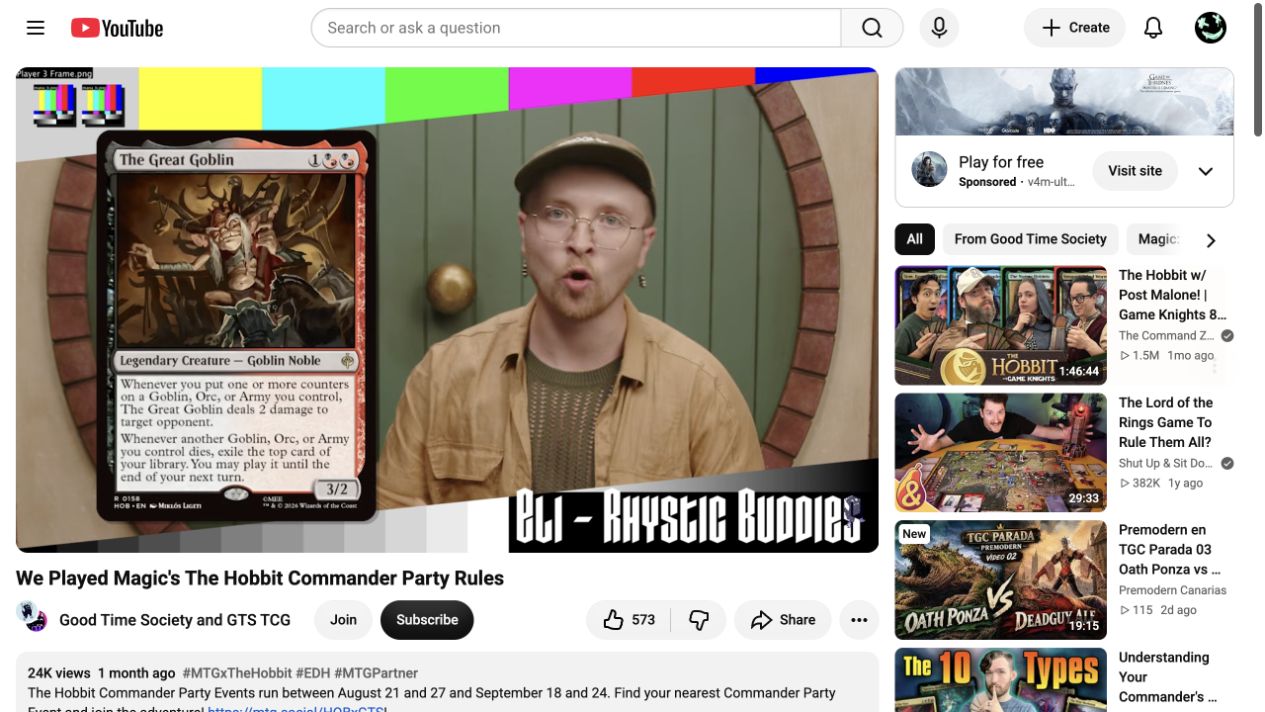1265x712 pixels.
Task: Open 'The Lord of the Rings Game' title
Action: pyautogui.click(x=1166, y=422)
